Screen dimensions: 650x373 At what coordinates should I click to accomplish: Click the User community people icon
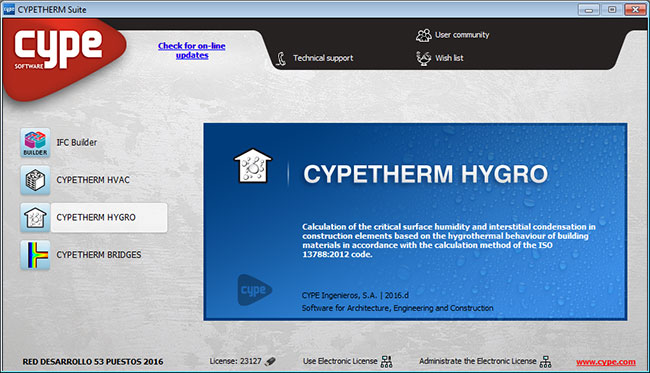[424, 35]
